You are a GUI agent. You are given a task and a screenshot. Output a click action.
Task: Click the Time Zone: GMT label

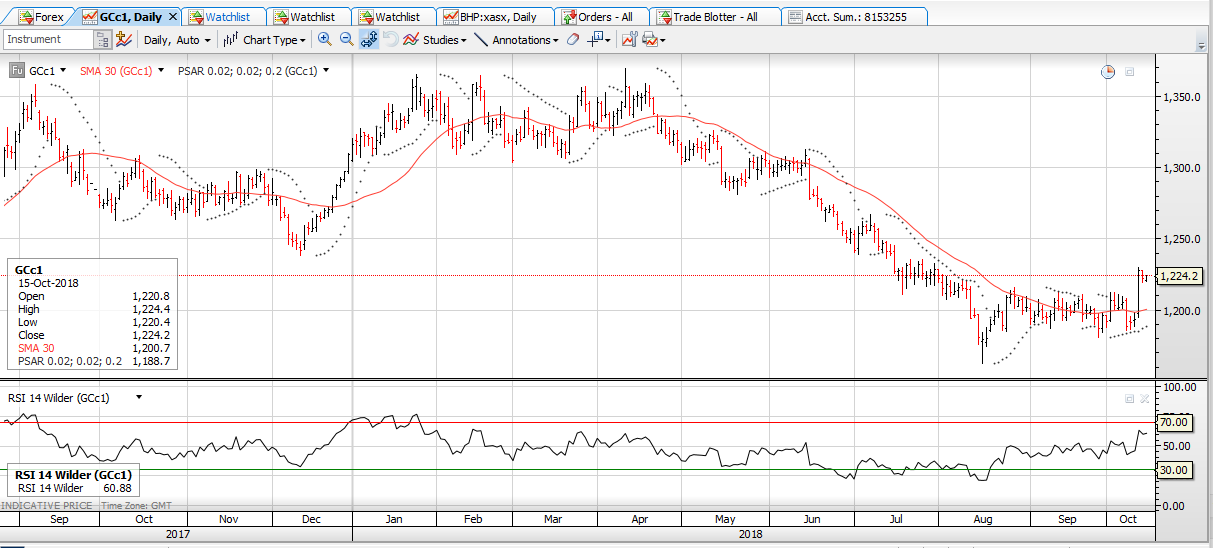click(137, 506)
